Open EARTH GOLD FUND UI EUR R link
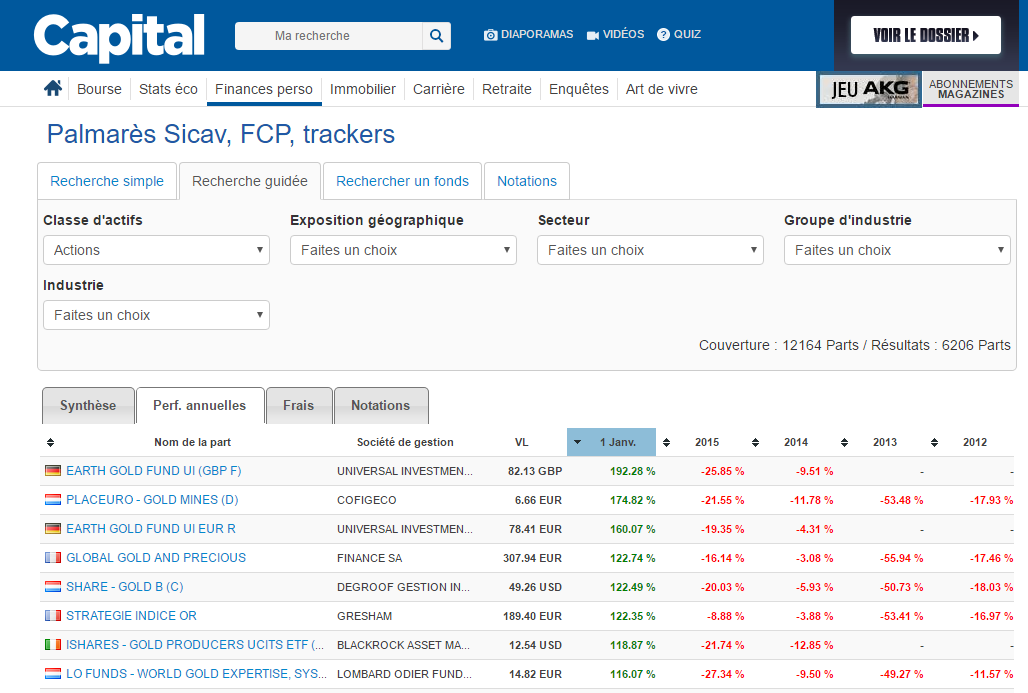Viewport: 1028px width, 693px height. [151, 528]
